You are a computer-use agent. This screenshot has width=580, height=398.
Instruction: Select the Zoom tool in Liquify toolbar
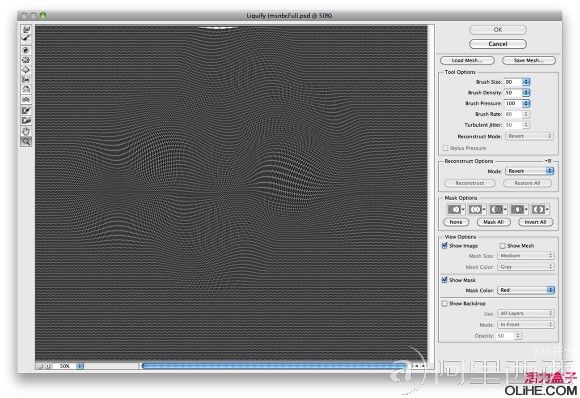(26, 141)
